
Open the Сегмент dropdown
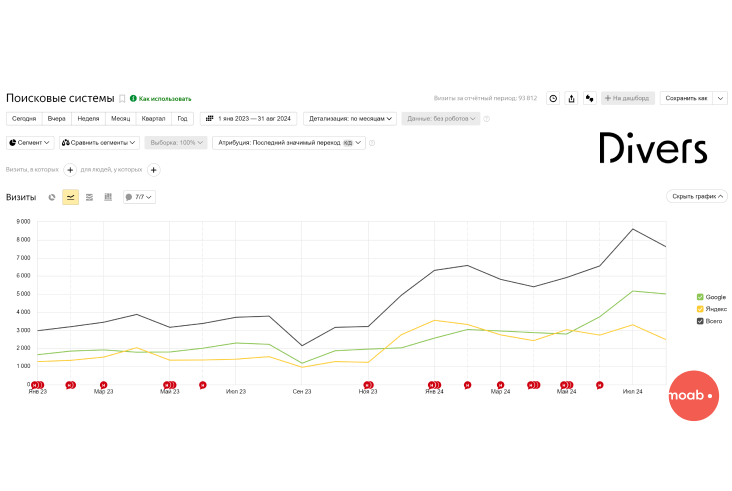click(30, 142)
